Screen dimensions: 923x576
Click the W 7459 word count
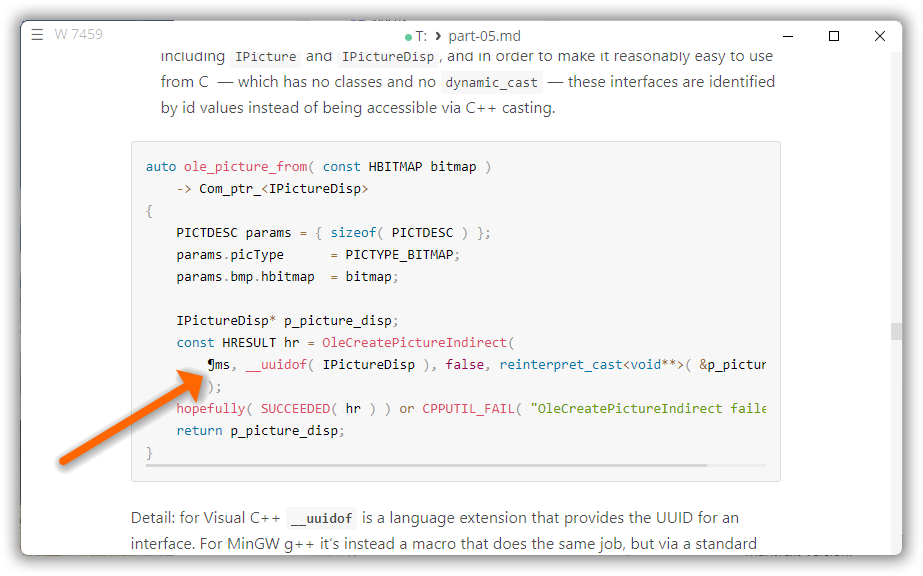click(78, 35)
